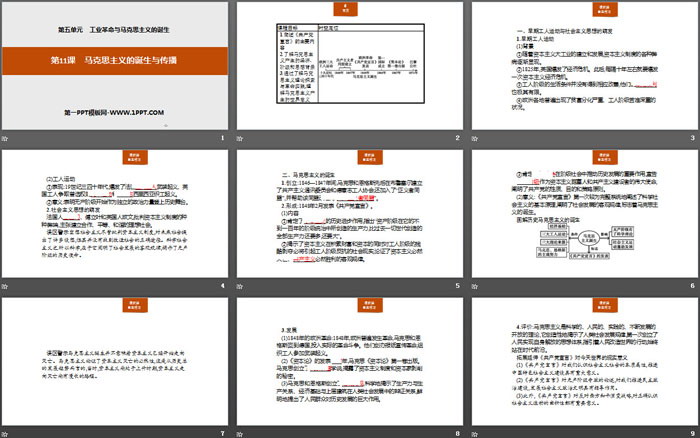Click the animation star icon under slide 7
700x438 pixels.
pyautogui.click(x=5, y=434)
